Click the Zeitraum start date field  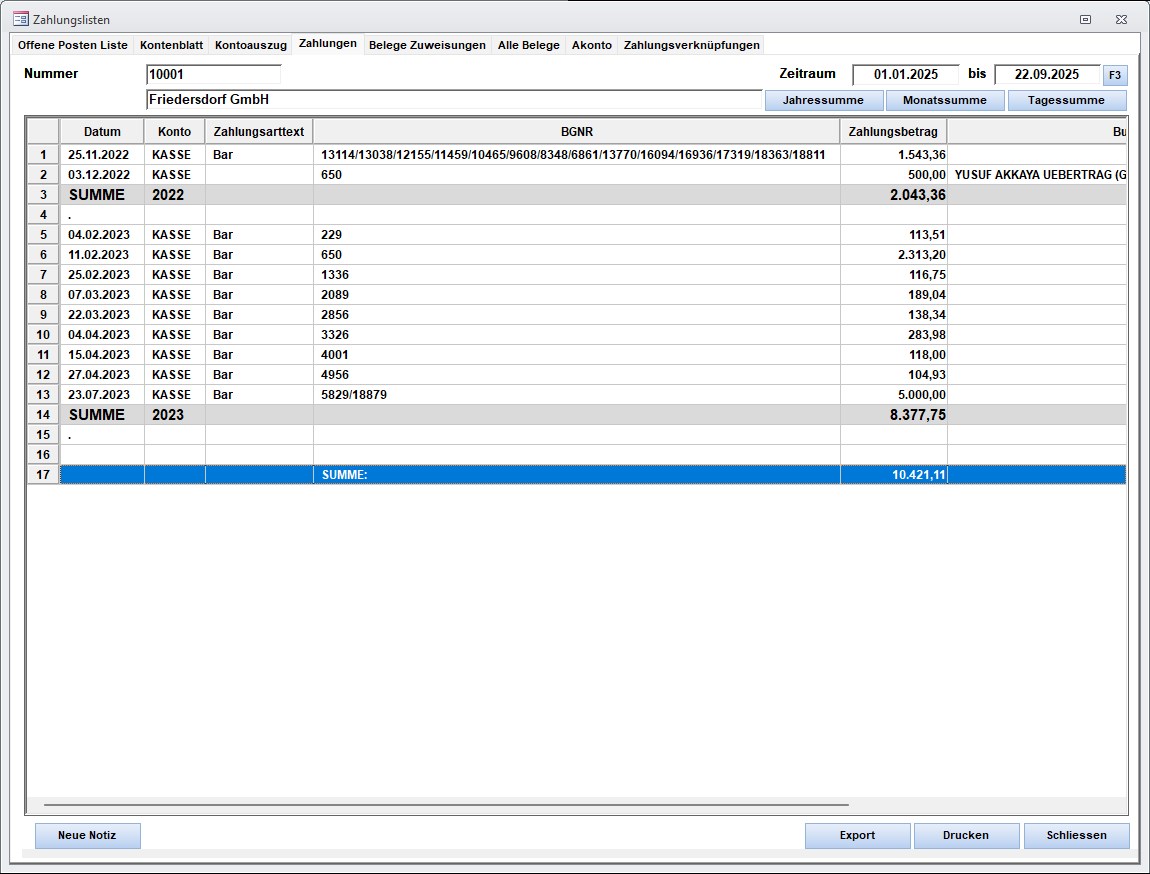point(905,74)
